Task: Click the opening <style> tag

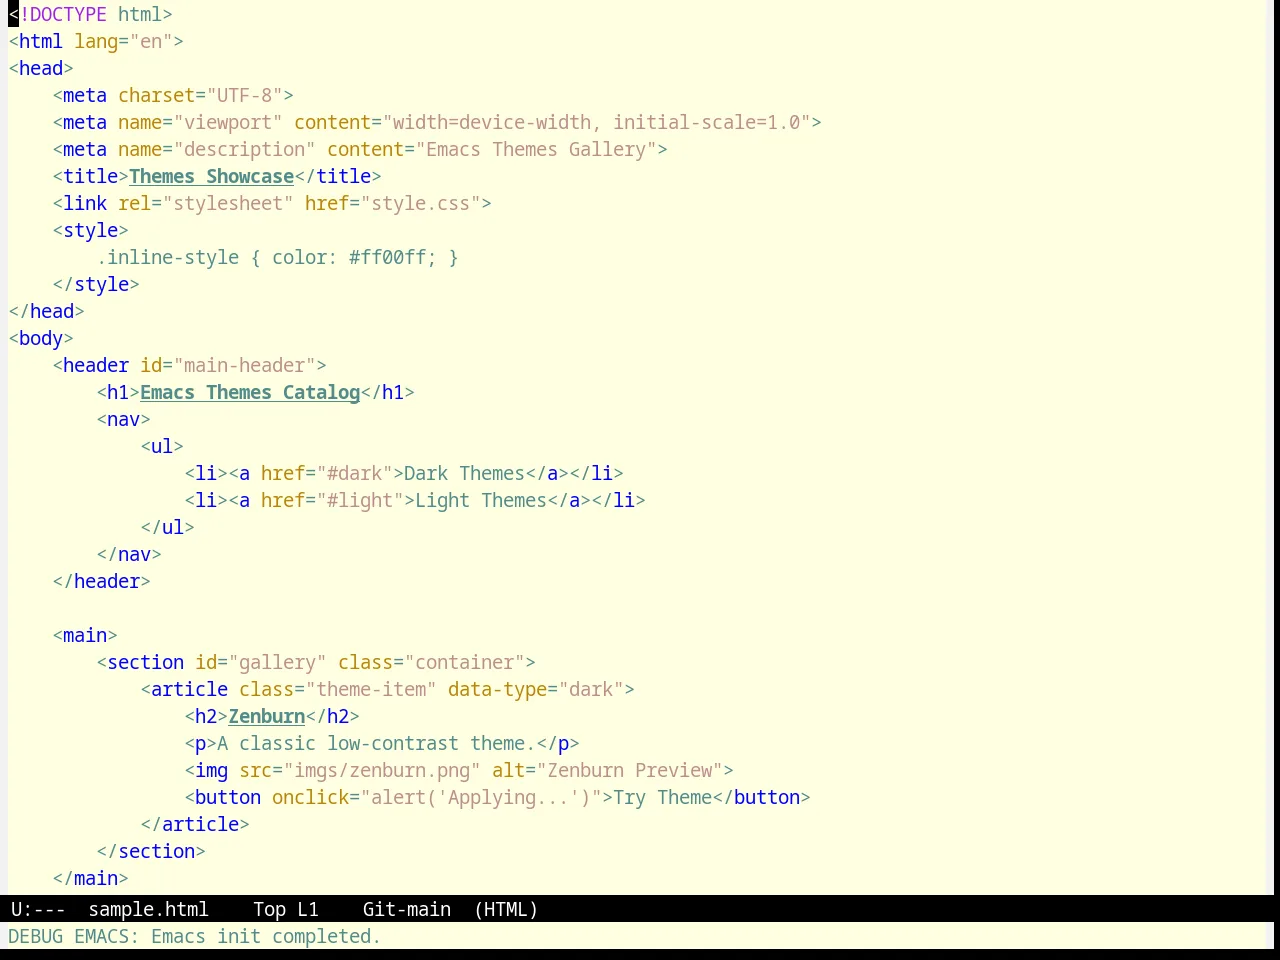Action: click(x=90, y=230)
